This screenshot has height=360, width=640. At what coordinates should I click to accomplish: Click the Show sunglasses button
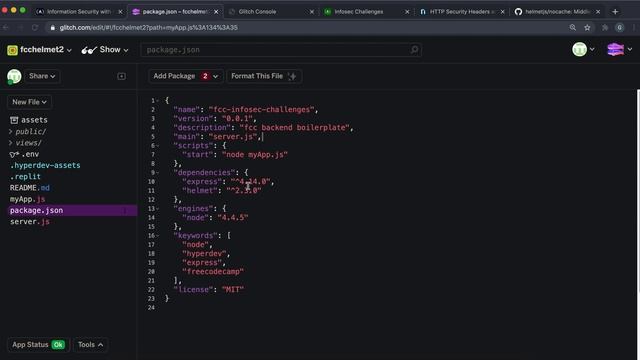105,50
